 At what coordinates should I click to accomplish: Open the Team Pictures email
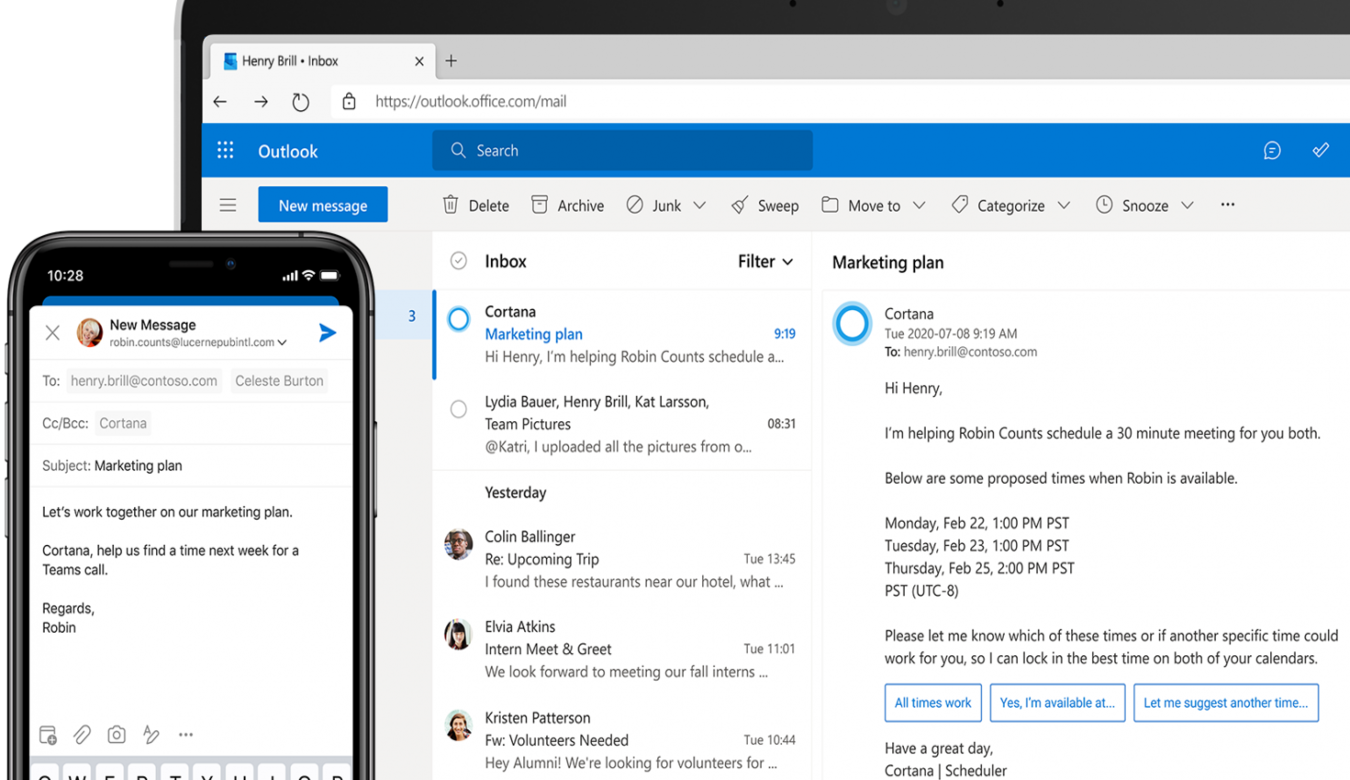pyautogui.click(x=622, y=424)
